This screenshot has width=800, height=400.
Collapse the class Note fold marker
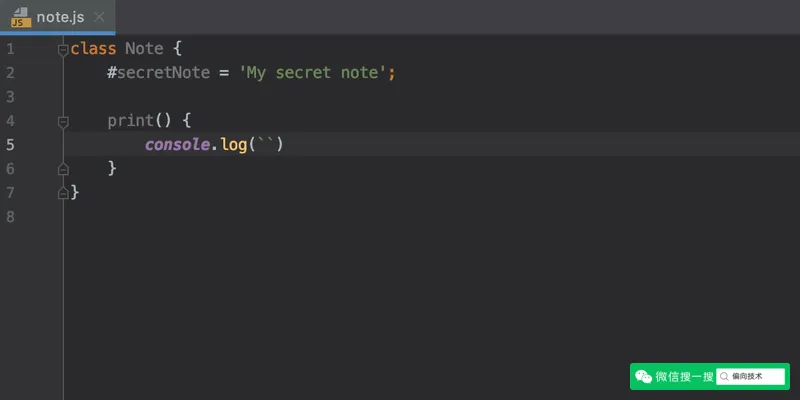(63, 49)
